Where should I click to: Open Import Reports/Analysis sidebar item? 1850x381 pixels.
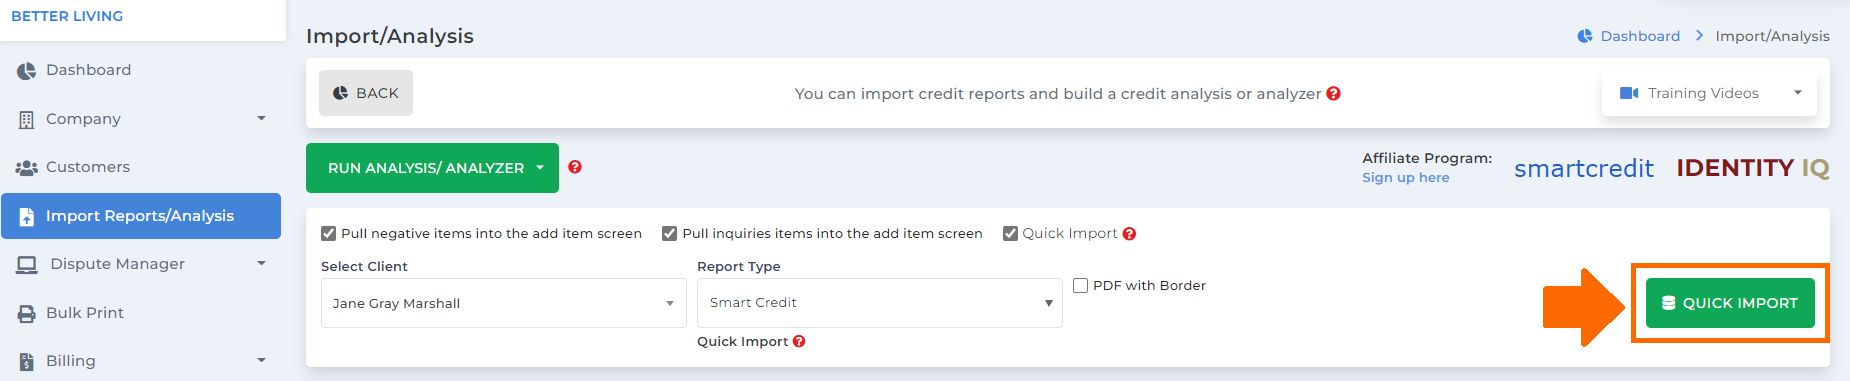(x=141, y=216)
